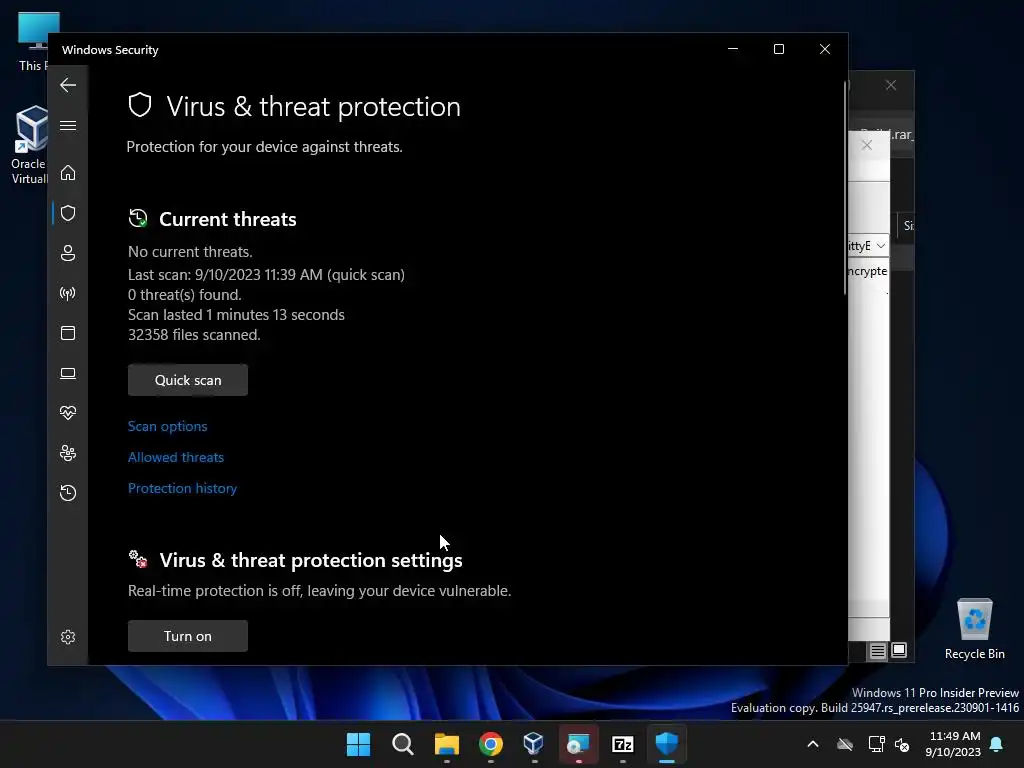Click the Current threats heading icon

138,218
